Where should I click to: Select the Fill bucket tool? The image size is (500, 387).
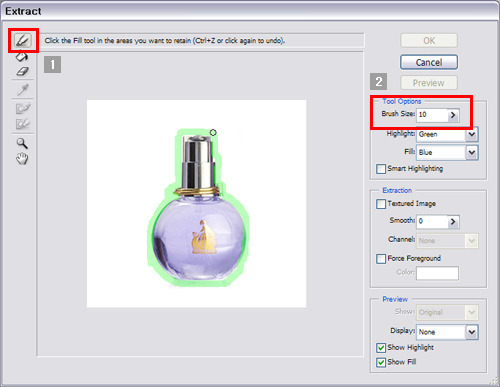pyautogui.click(x=22, y=56)
